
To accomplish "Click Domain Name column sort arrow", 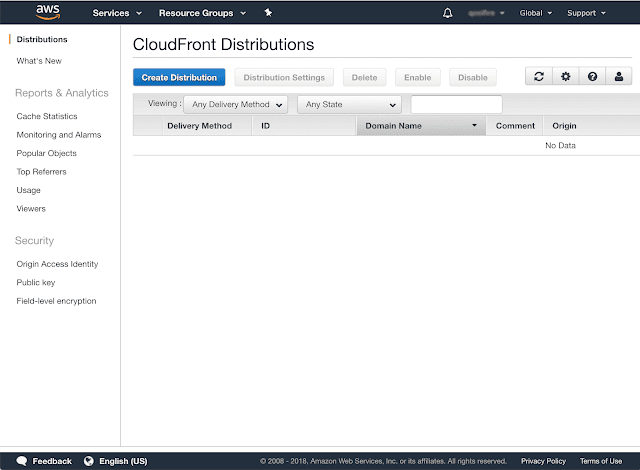I will click(x=474, y=125).
